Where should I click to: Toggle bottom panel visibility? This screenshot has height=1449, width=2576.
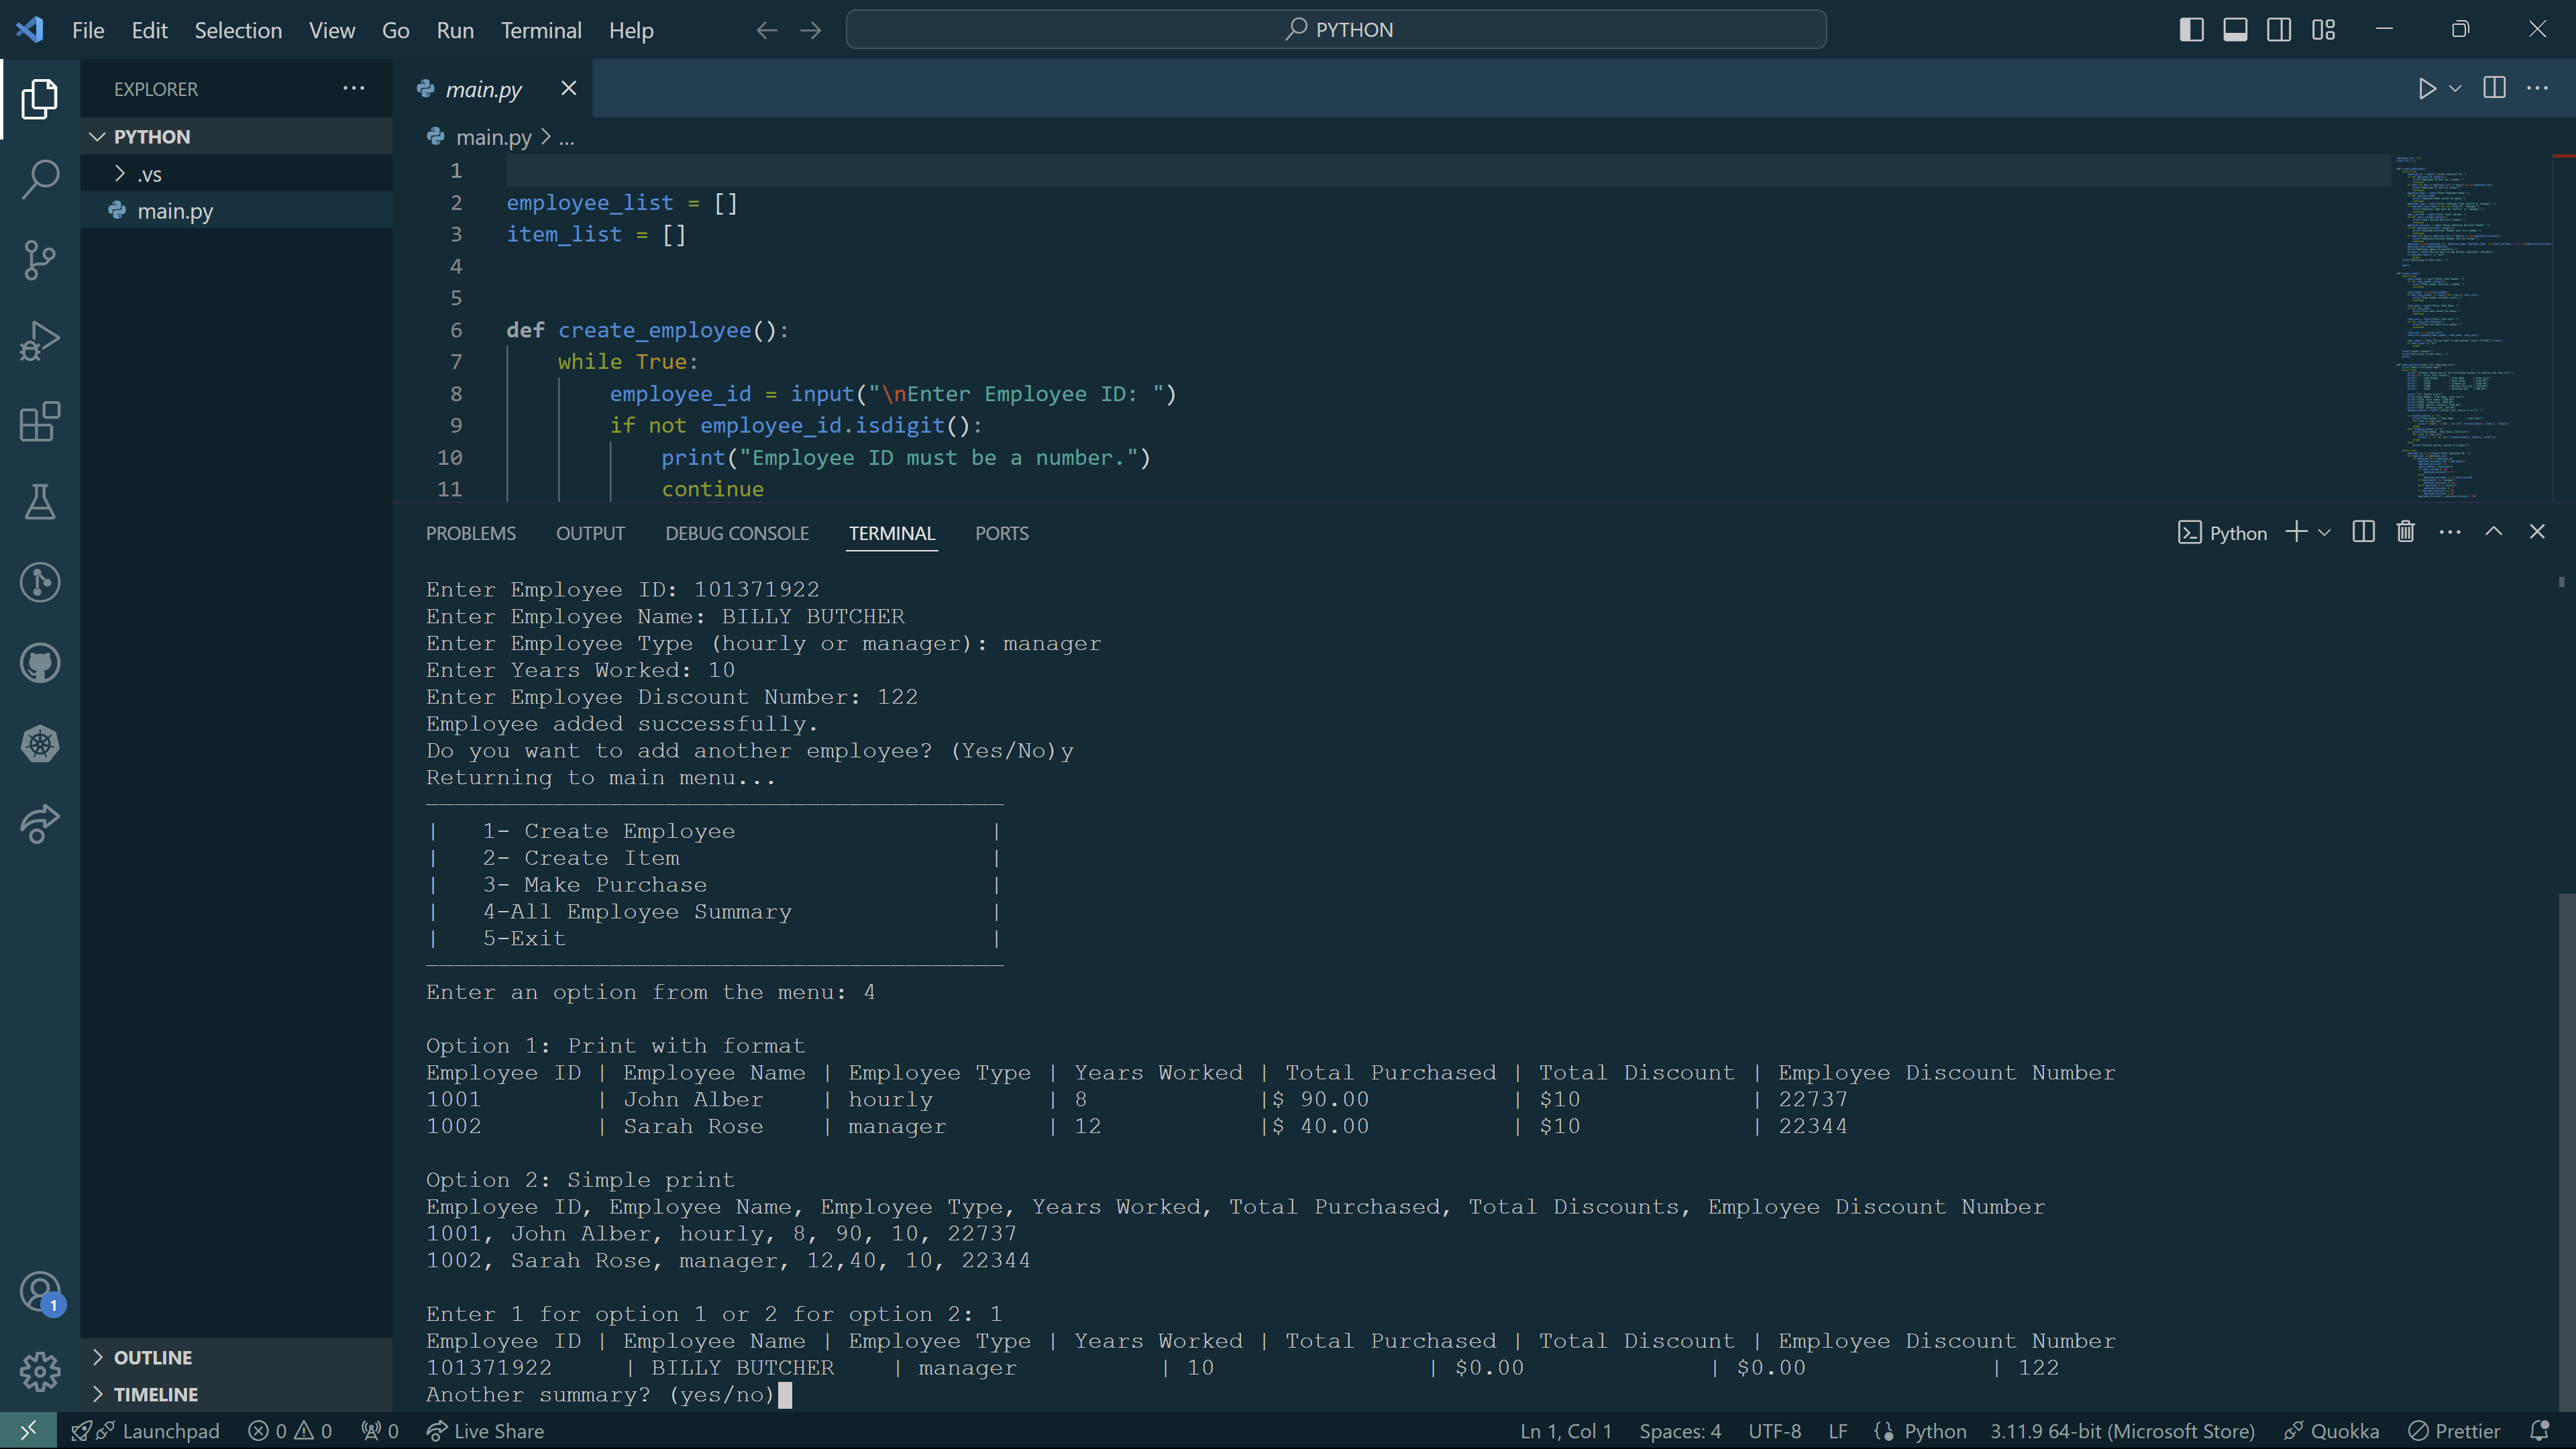point(2235,30)
